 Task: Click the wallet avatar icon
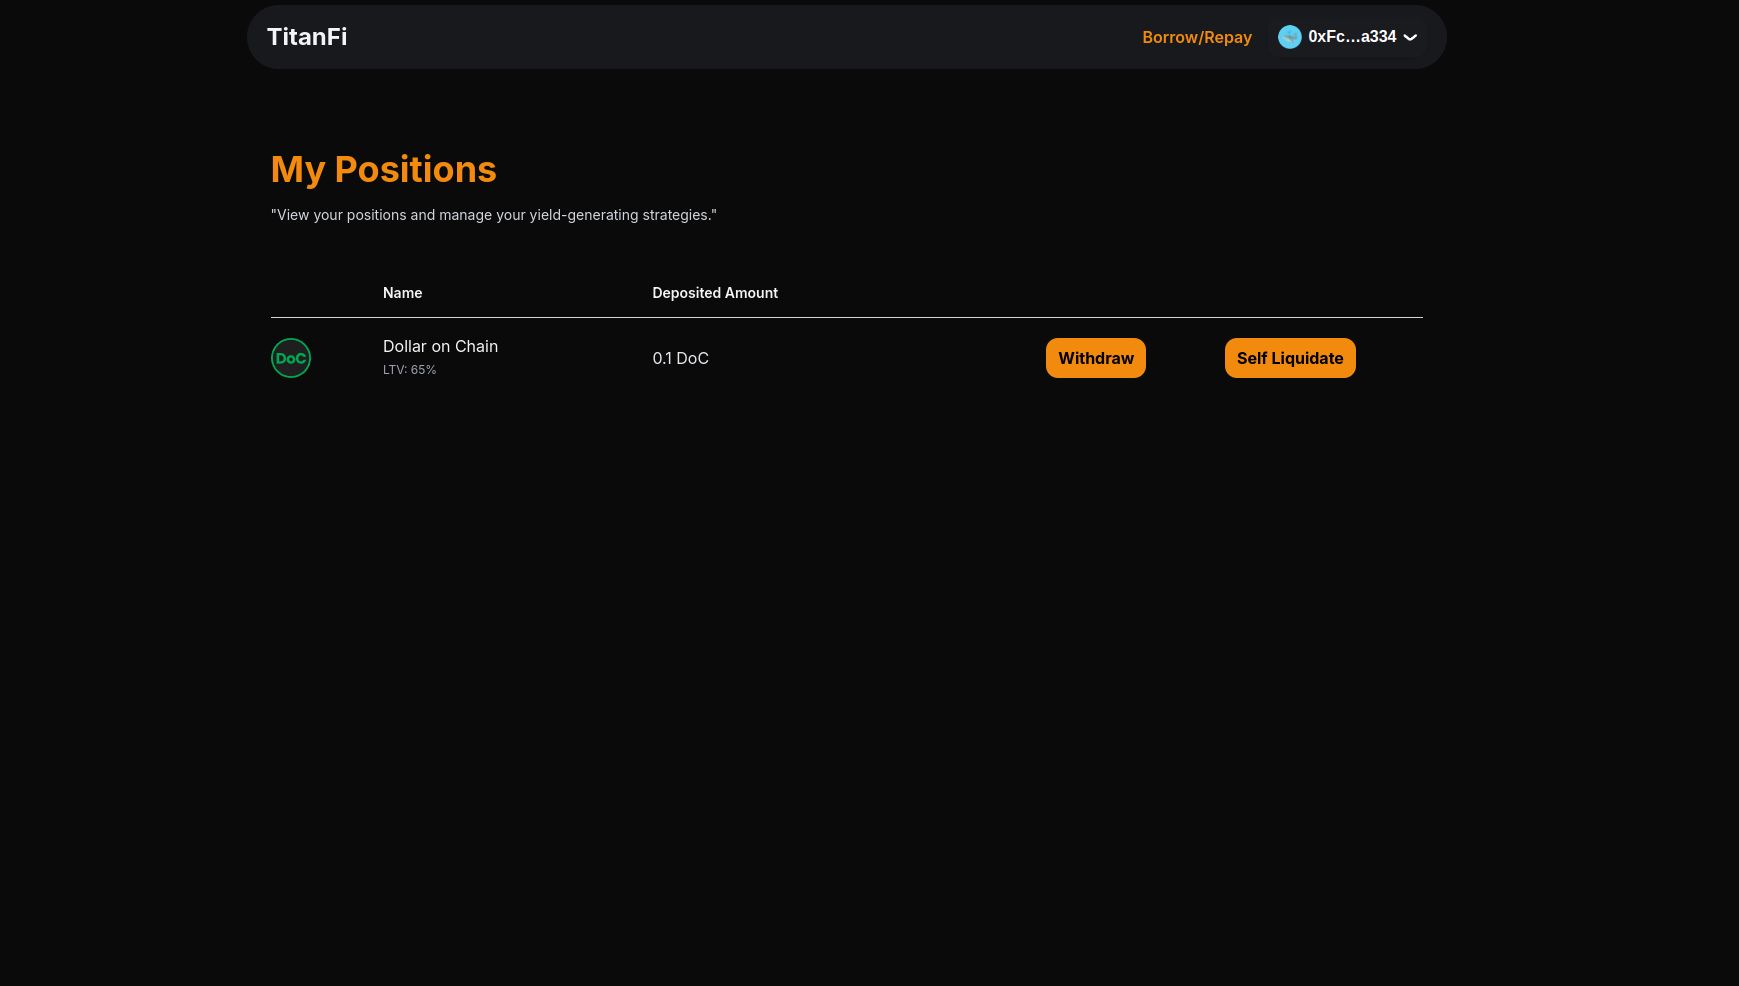1290,37
